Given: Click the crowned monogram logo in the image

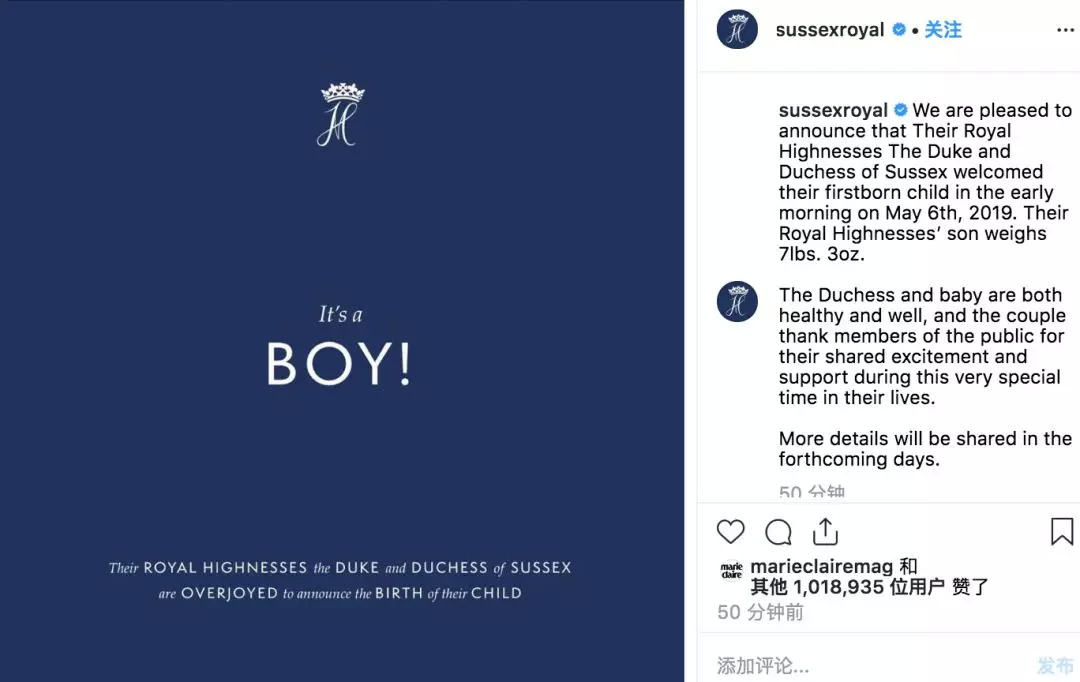Looking at the screenshot, I should [341, 115].
